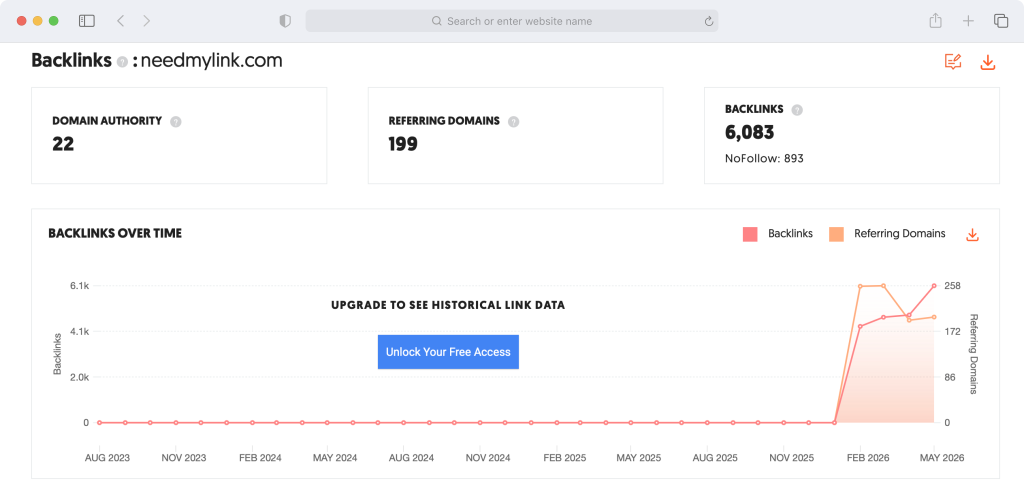Click the Backlinks count 6,083
The image size is (1024, 492).
pos(750,133)
